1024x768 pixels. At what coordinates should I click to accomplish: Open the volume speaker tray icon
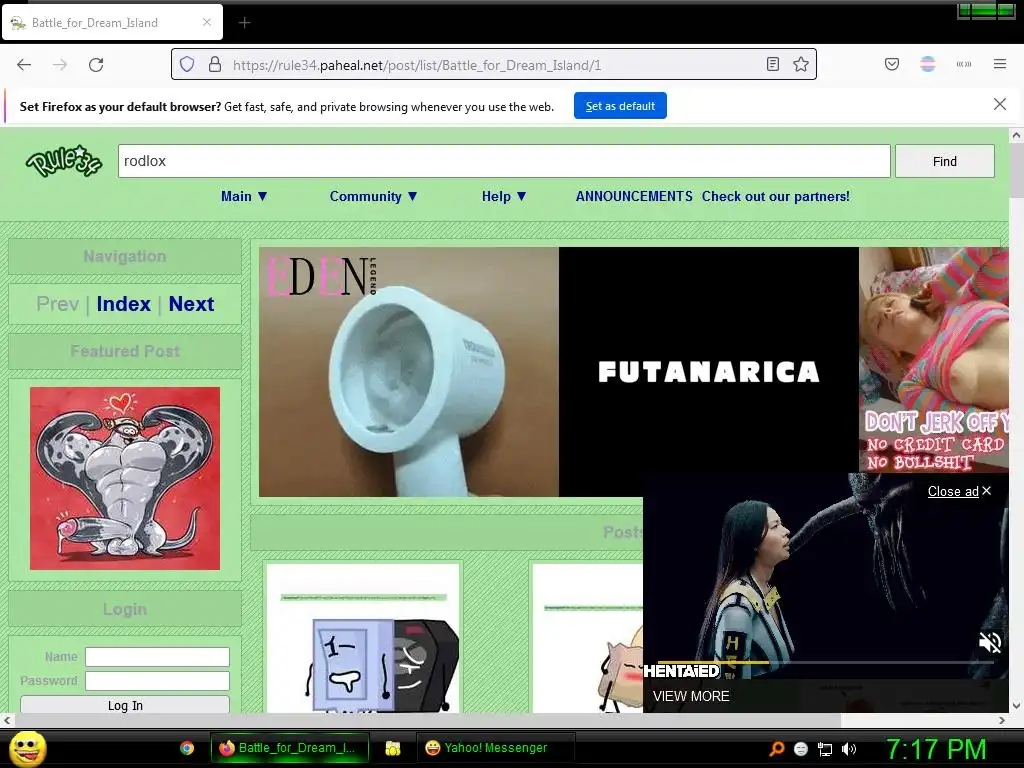848,749
